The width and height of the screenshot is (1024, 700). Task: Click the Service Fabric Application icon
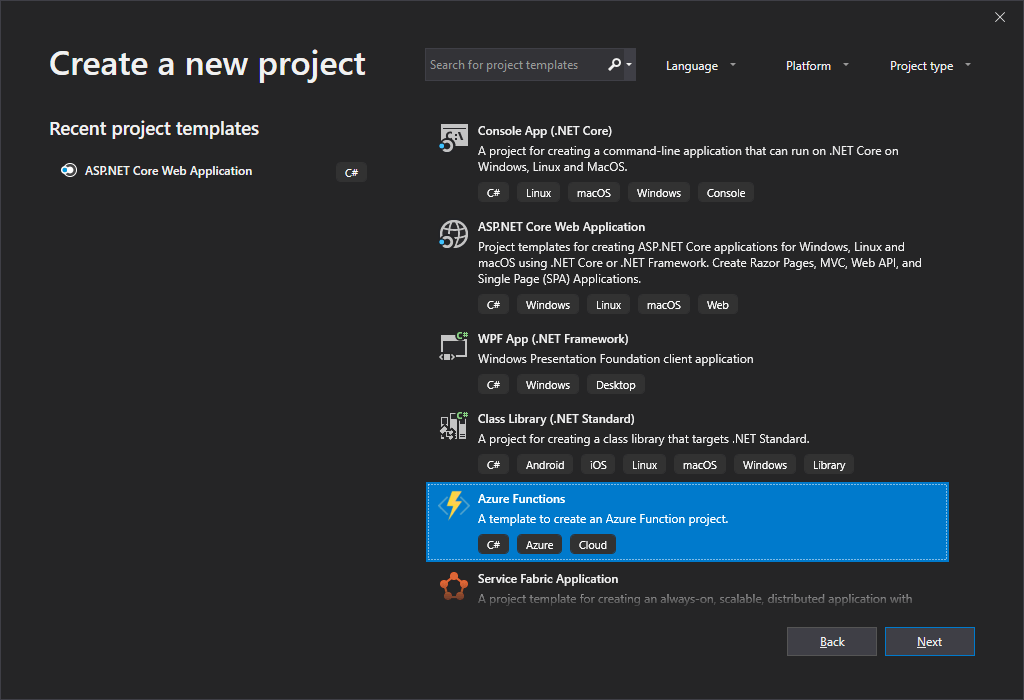point(453,586)
